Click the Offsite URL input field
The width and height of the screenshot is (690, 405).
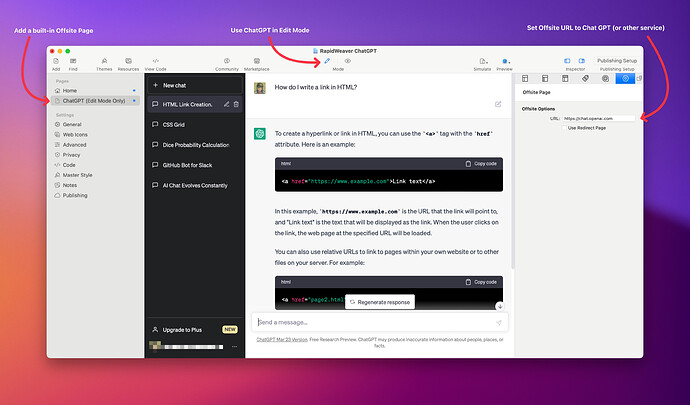[x=598, y=118]
